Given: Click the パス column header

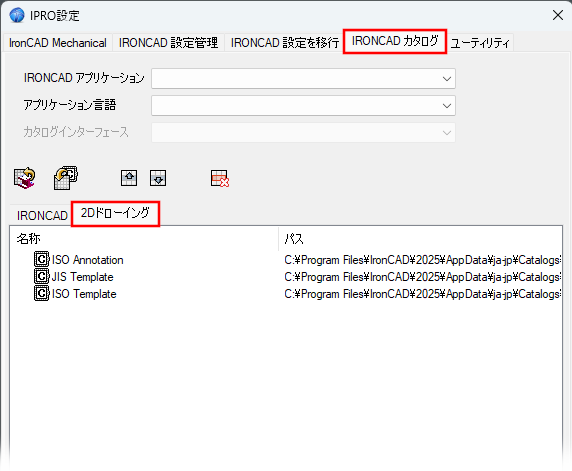Looking at the screenshot, I should (x=420, y=239).
